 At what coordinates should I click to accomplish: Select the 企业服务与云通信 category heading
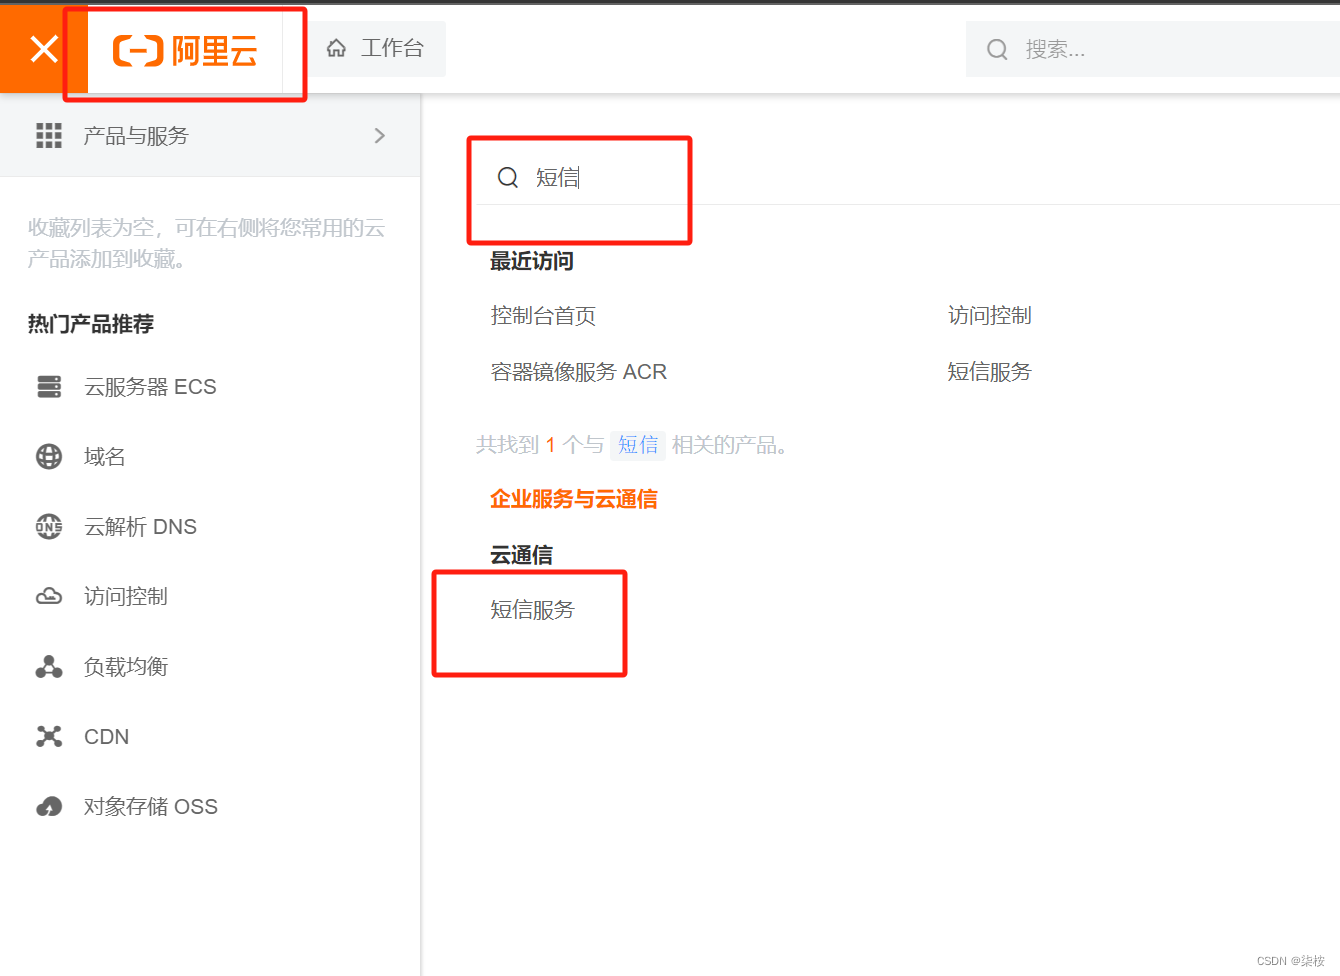(574, 499)
